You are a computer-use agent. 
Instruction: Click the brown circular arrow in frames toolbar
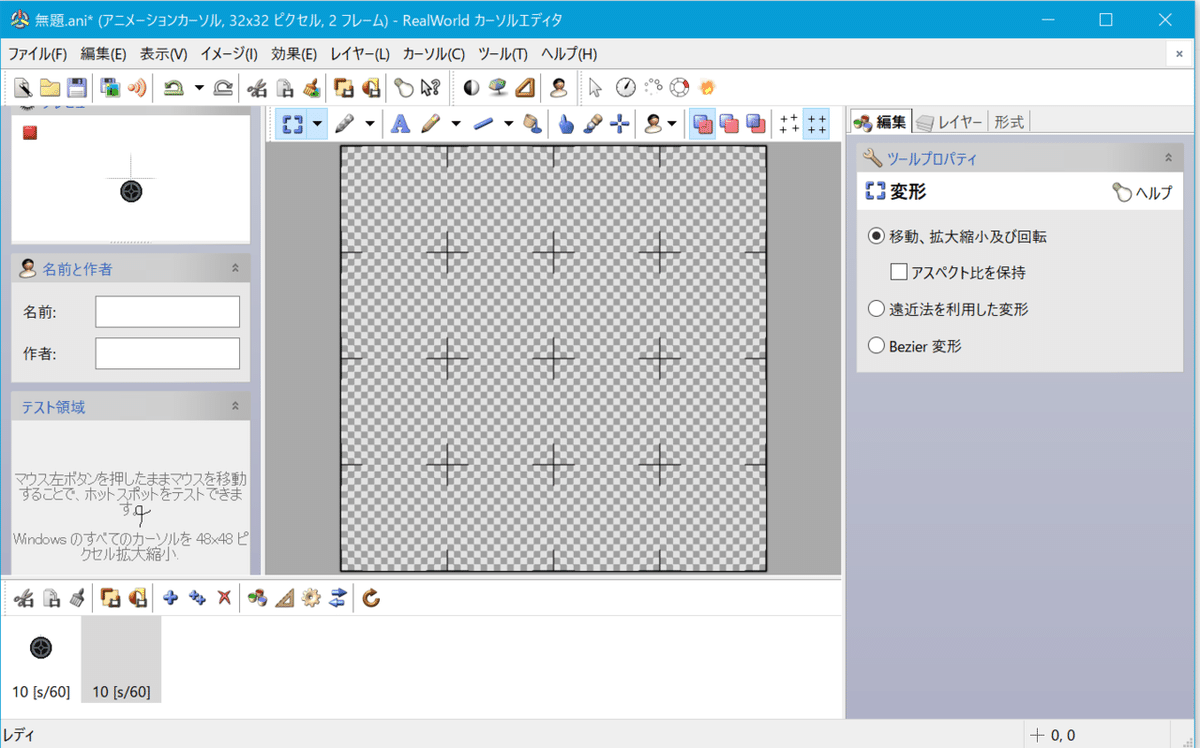pos(371,598)
